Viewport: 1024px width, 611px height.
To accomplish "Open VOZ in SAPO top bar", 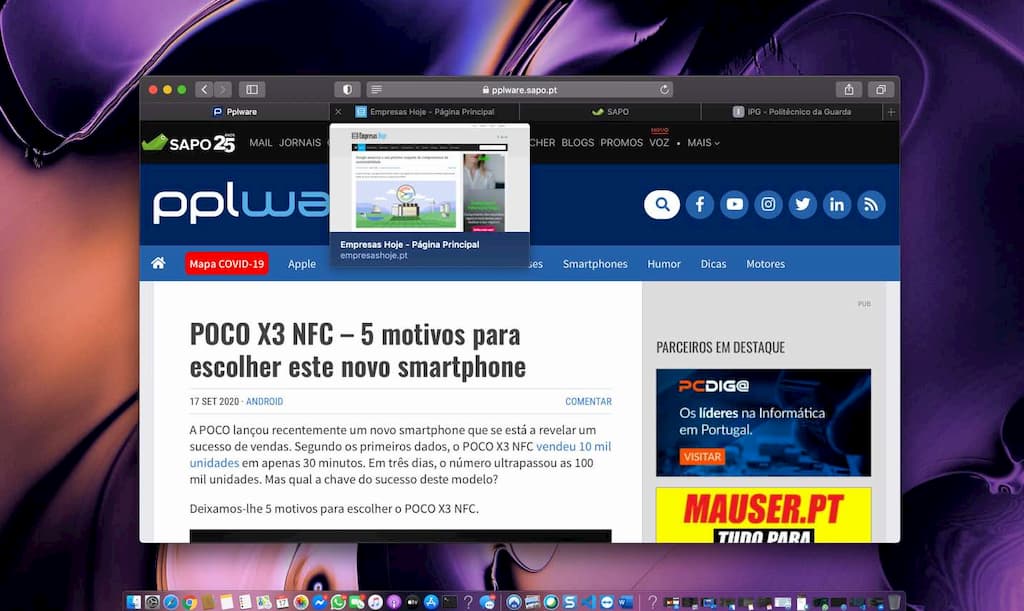I will (660, 142).
